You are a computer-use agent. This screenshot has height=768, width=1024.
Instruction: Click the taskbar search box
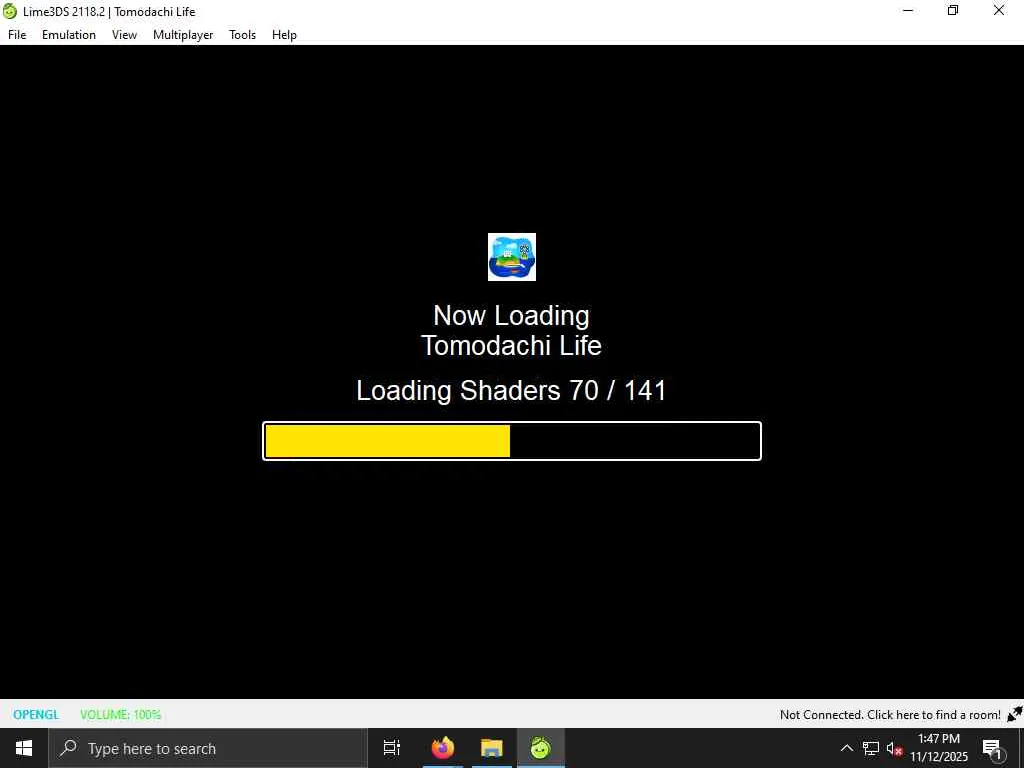pos(208,748)
